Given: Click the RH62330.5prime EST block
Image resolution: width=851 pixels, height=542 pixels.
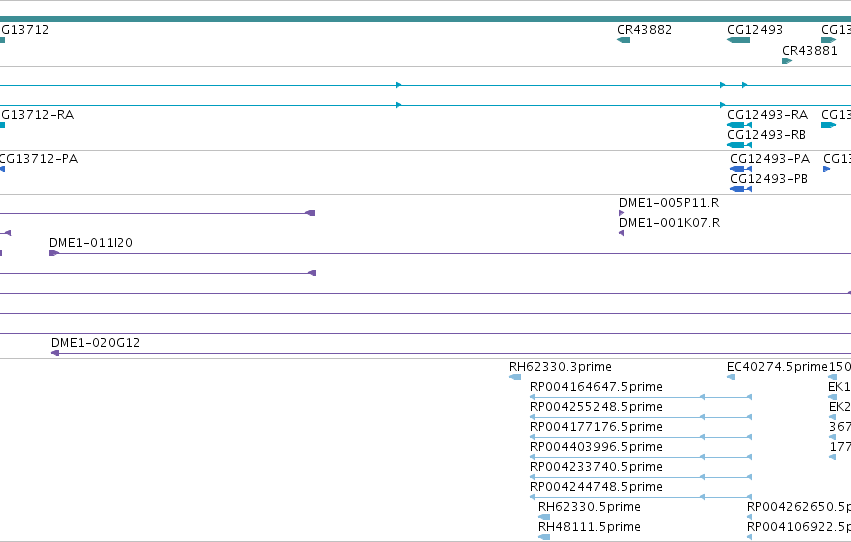Looking at the screenshot, I should point(544,517).
